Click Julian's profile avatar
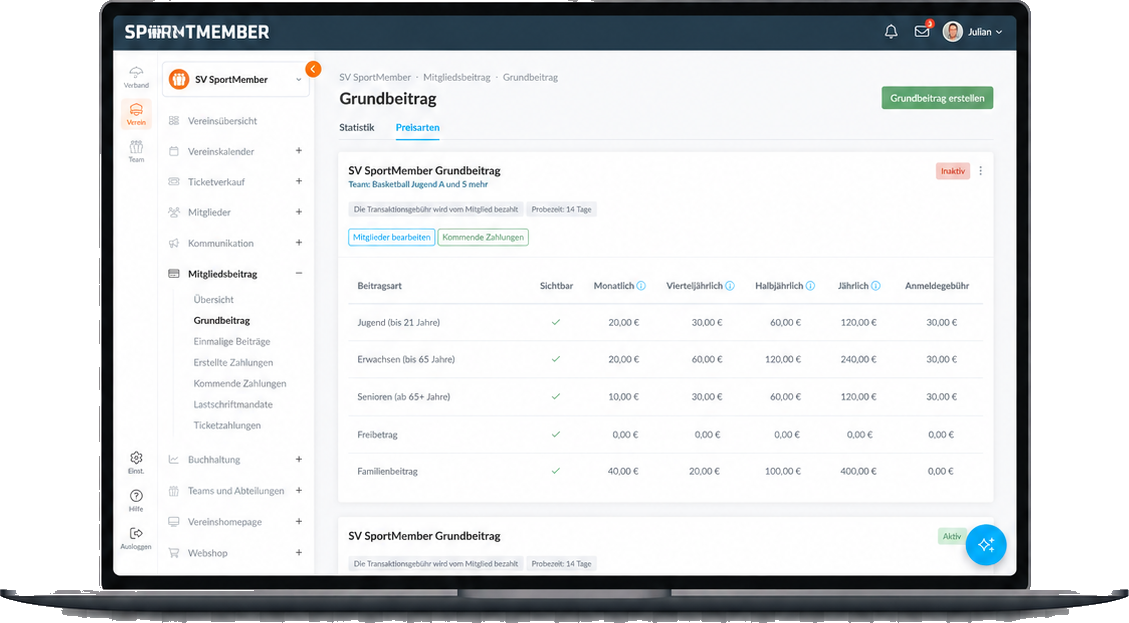Viewport: 1129px width, 623px height. pyautogui.click(x=953, y=32)
